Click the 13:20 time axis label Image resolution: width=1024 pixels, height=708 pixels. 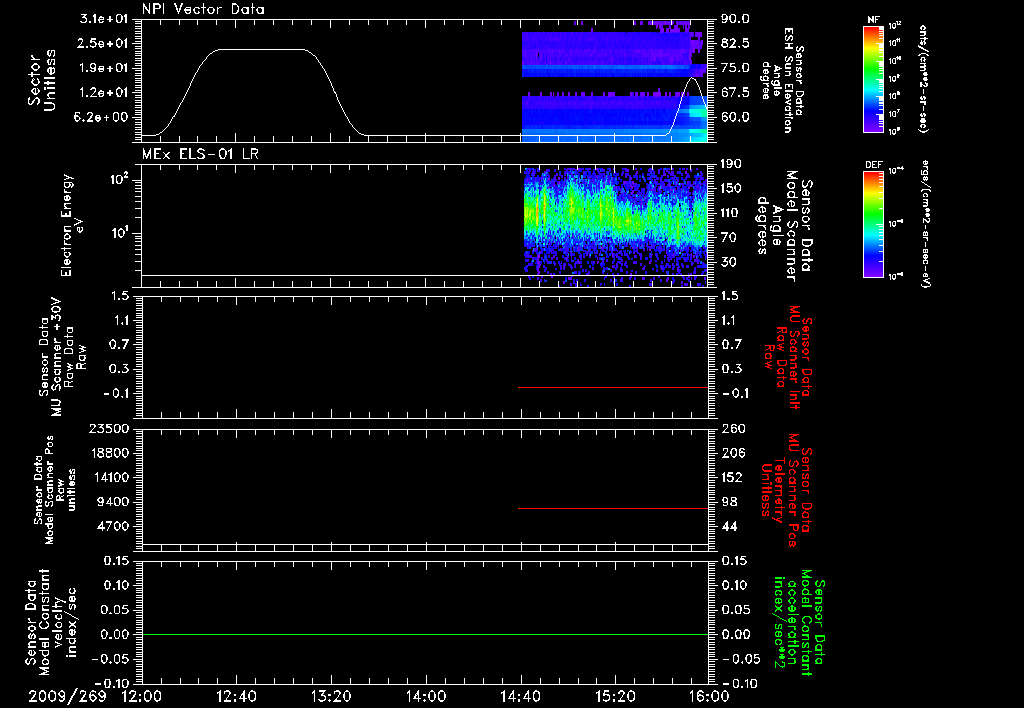coord(331,696)
